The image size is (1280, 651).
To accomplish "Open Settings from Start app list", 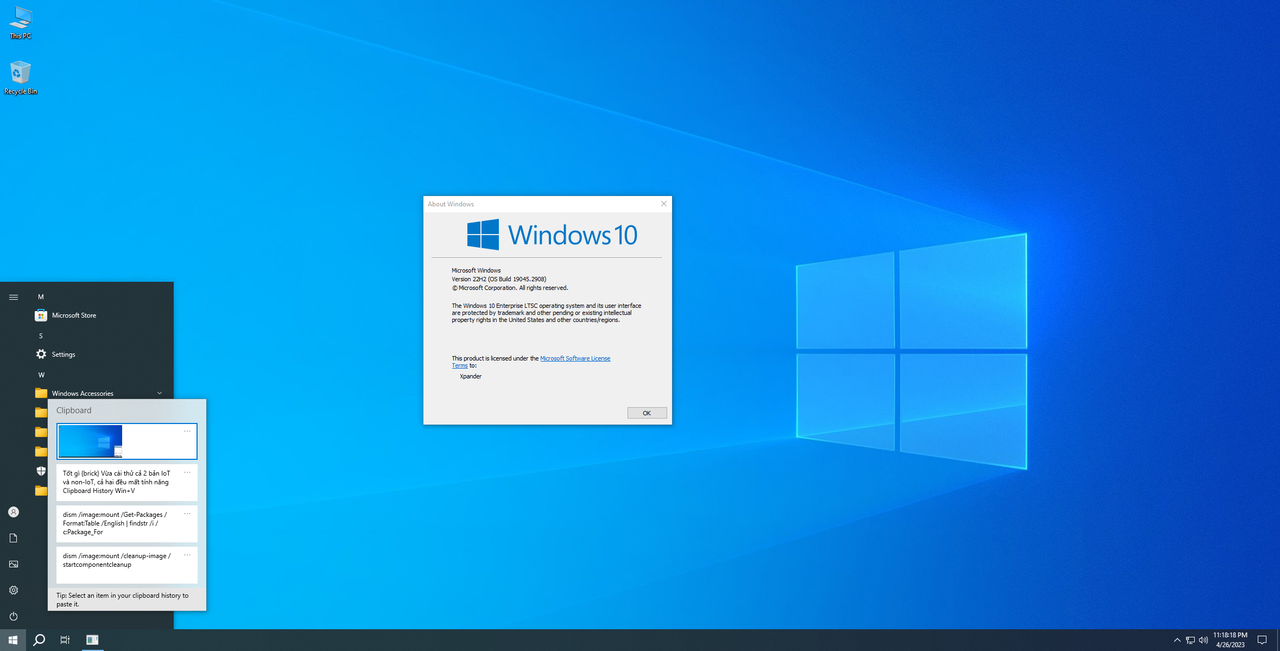I will (x=100, y=354).
